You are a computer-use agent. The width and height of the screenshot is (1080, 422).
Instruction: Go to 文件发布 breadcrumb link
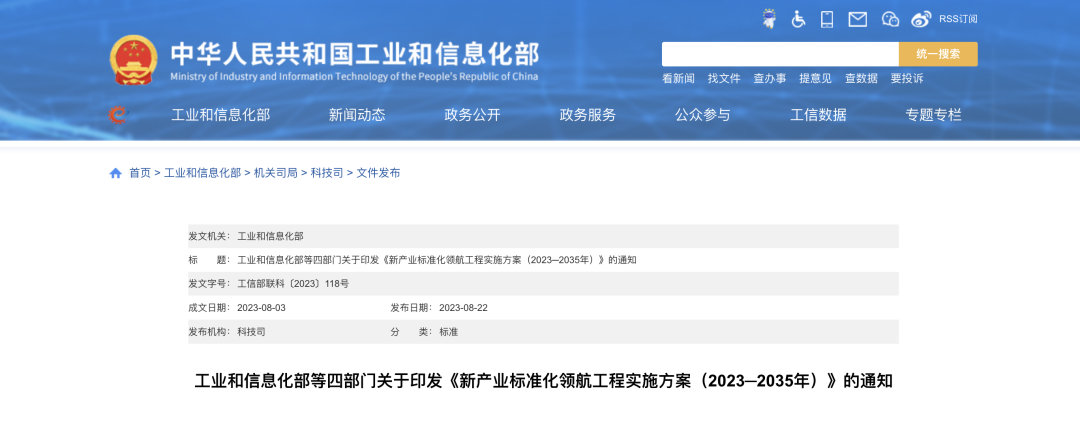[x=378, y=173]
